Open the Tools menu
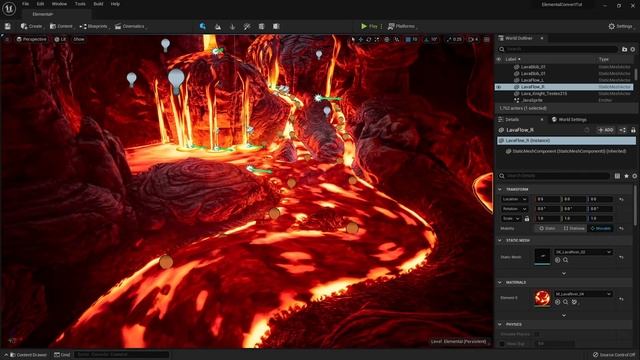 (x=80, y=4)
